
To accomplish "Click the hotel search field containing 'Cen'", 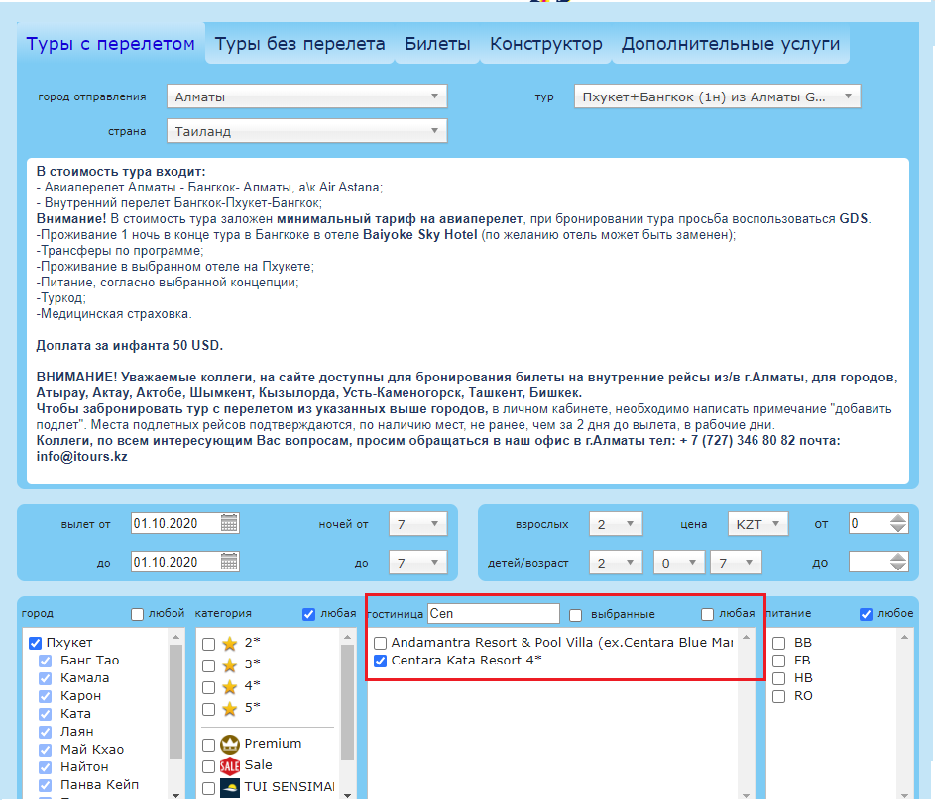I will pyautogui.click(x=492, y=614).
